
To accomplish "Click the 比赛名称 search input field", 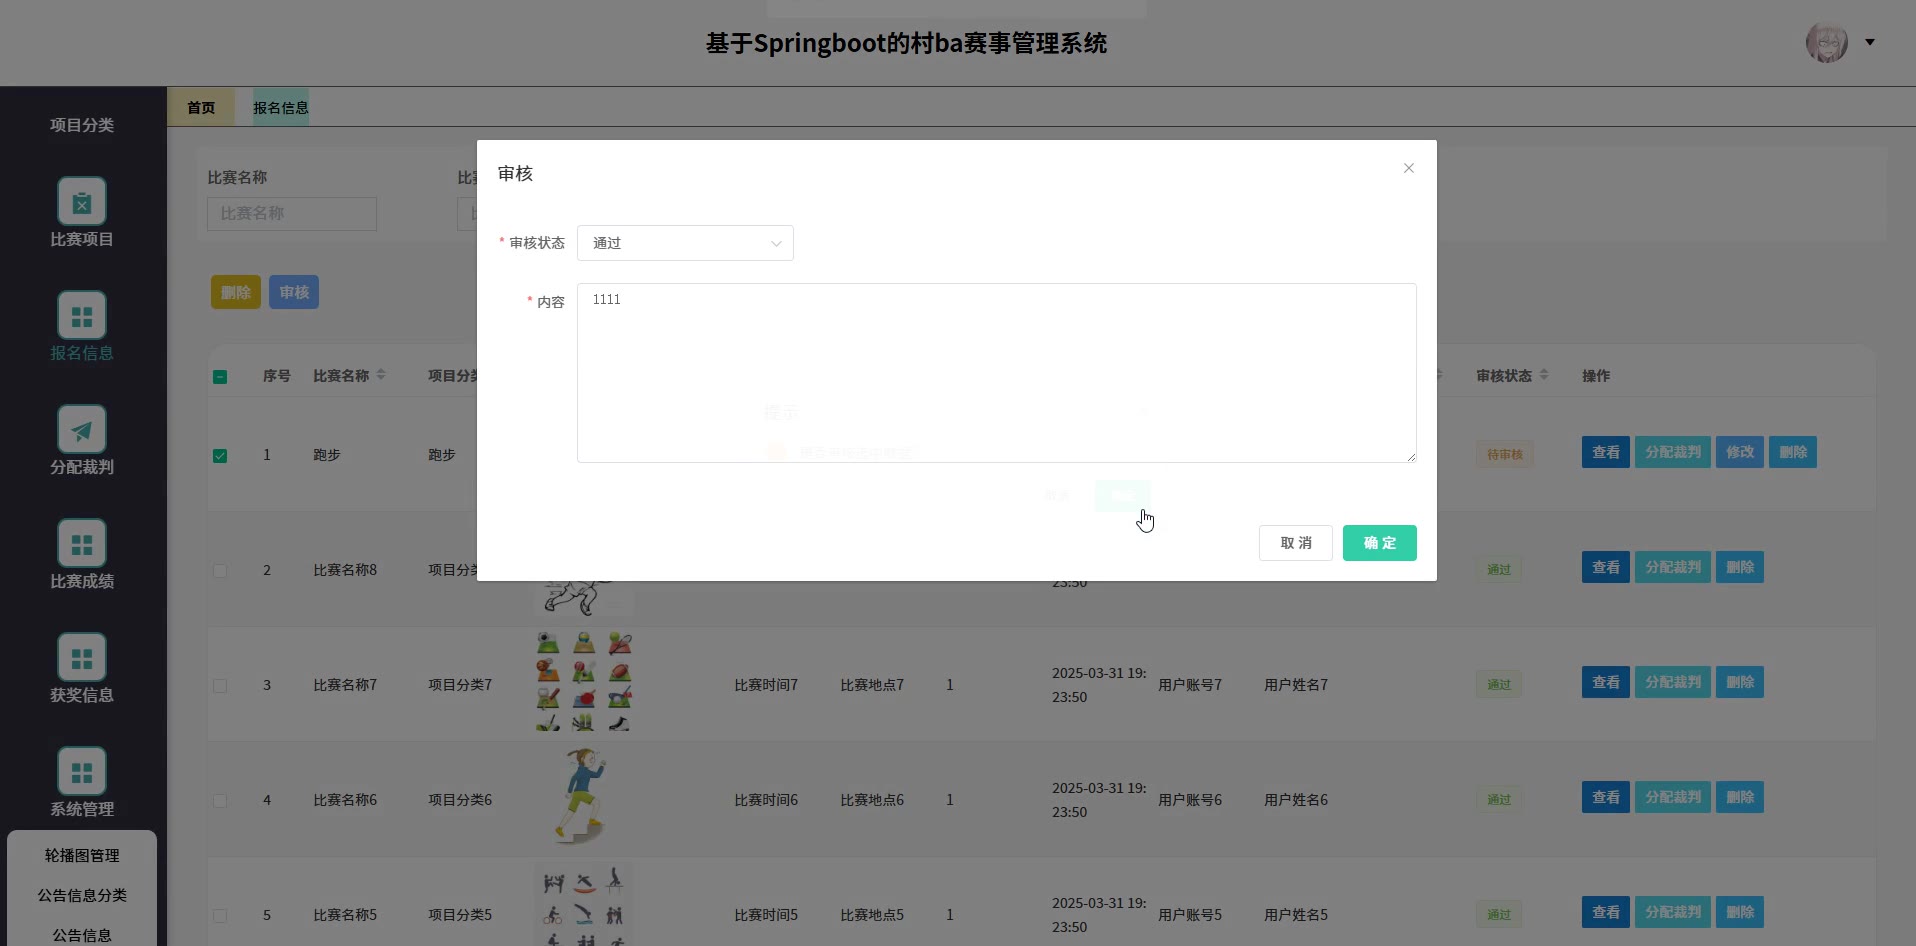I will [x=292, y=214].
